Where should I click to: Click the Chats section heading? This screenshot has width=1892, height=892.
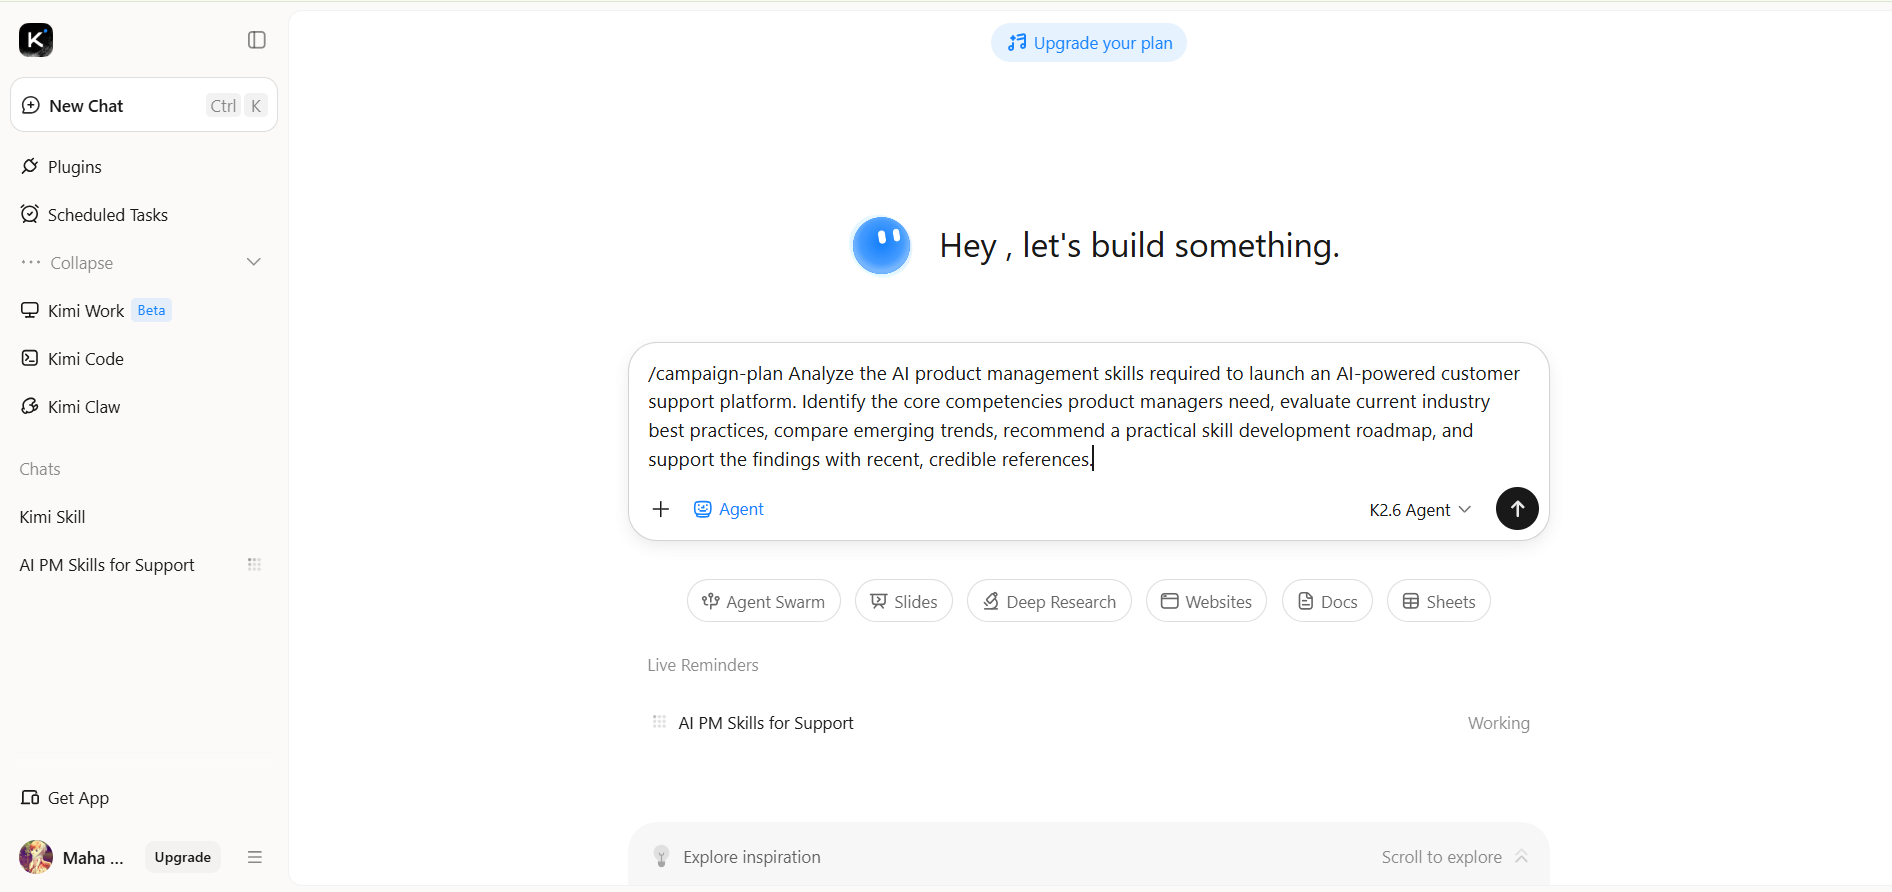click(x=40, y=469)
